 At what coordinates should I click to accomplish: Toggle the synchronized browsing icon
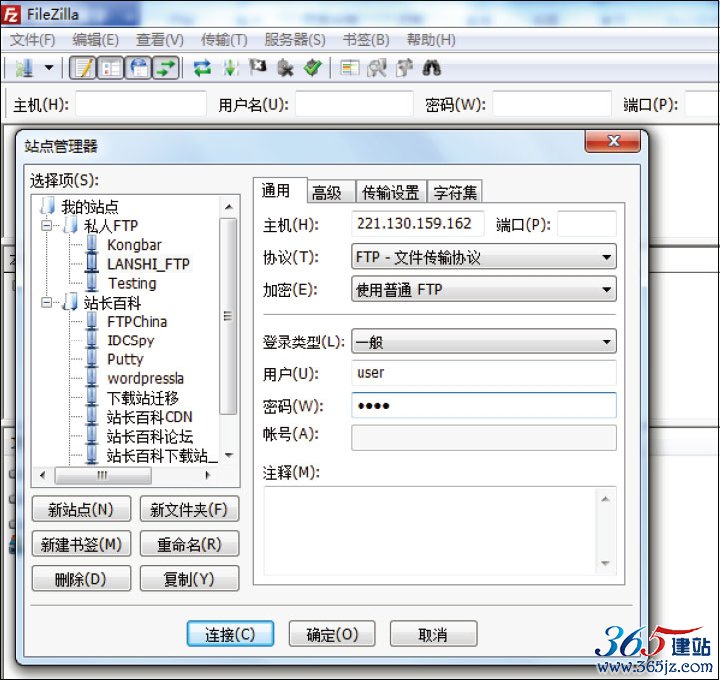tap(404, 68)
